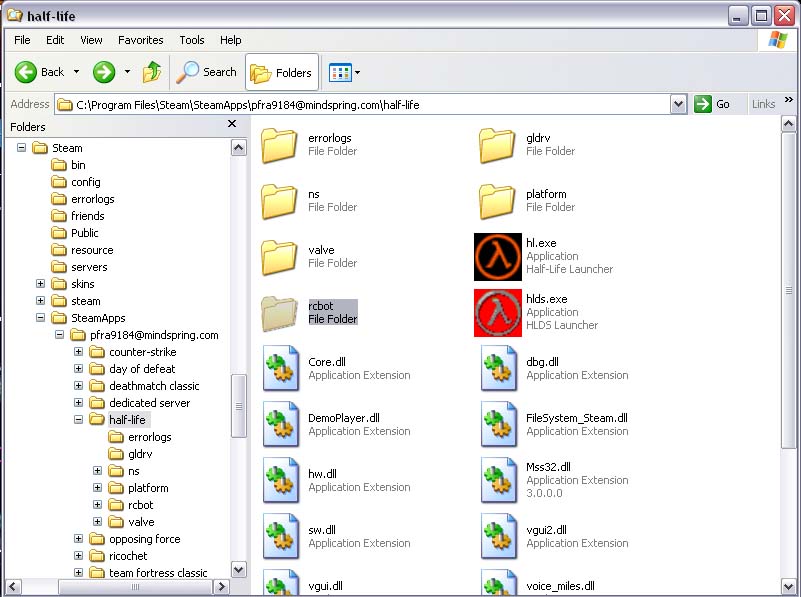
Task: Open the Forward history dropdown arrow
Action: point(127,72)
